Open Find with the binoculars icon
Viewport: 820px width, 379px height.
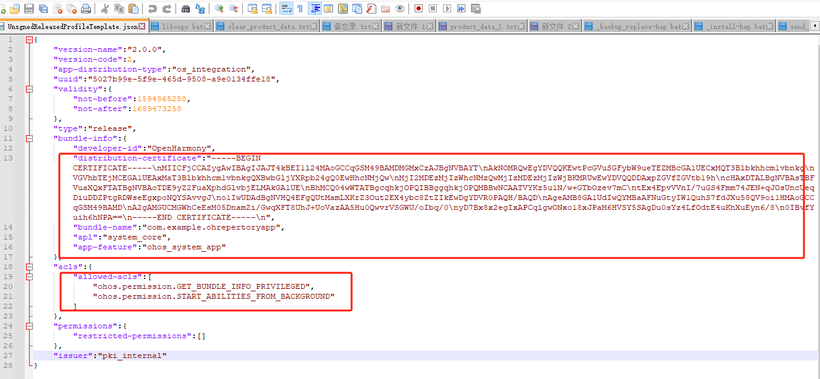(x=185, y=9)
